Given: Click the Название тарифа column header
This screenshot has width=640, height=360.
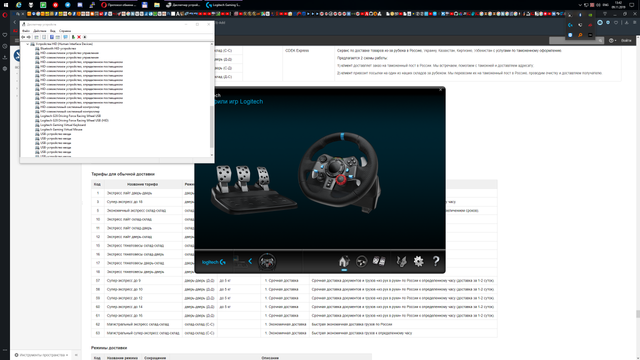Looking at the screenshot, I should 142,184.
